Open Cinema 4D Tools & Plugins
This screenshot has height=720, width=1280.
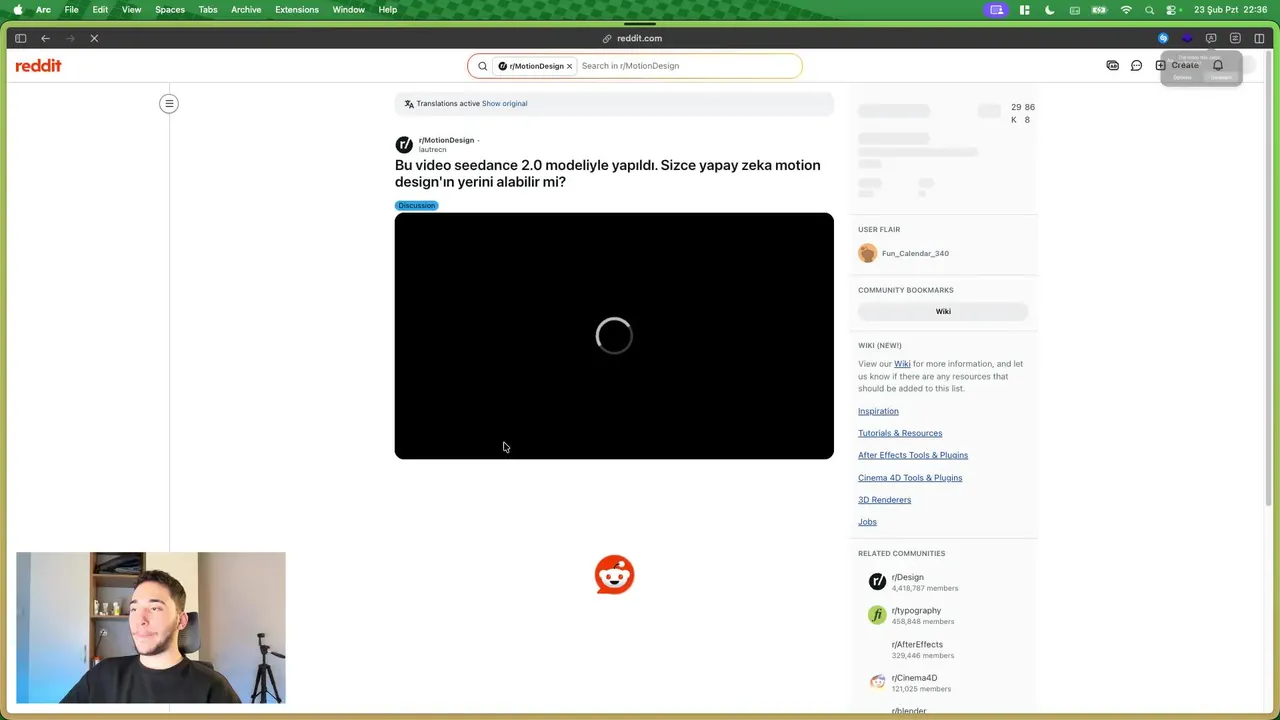click(x=910, y=477)
